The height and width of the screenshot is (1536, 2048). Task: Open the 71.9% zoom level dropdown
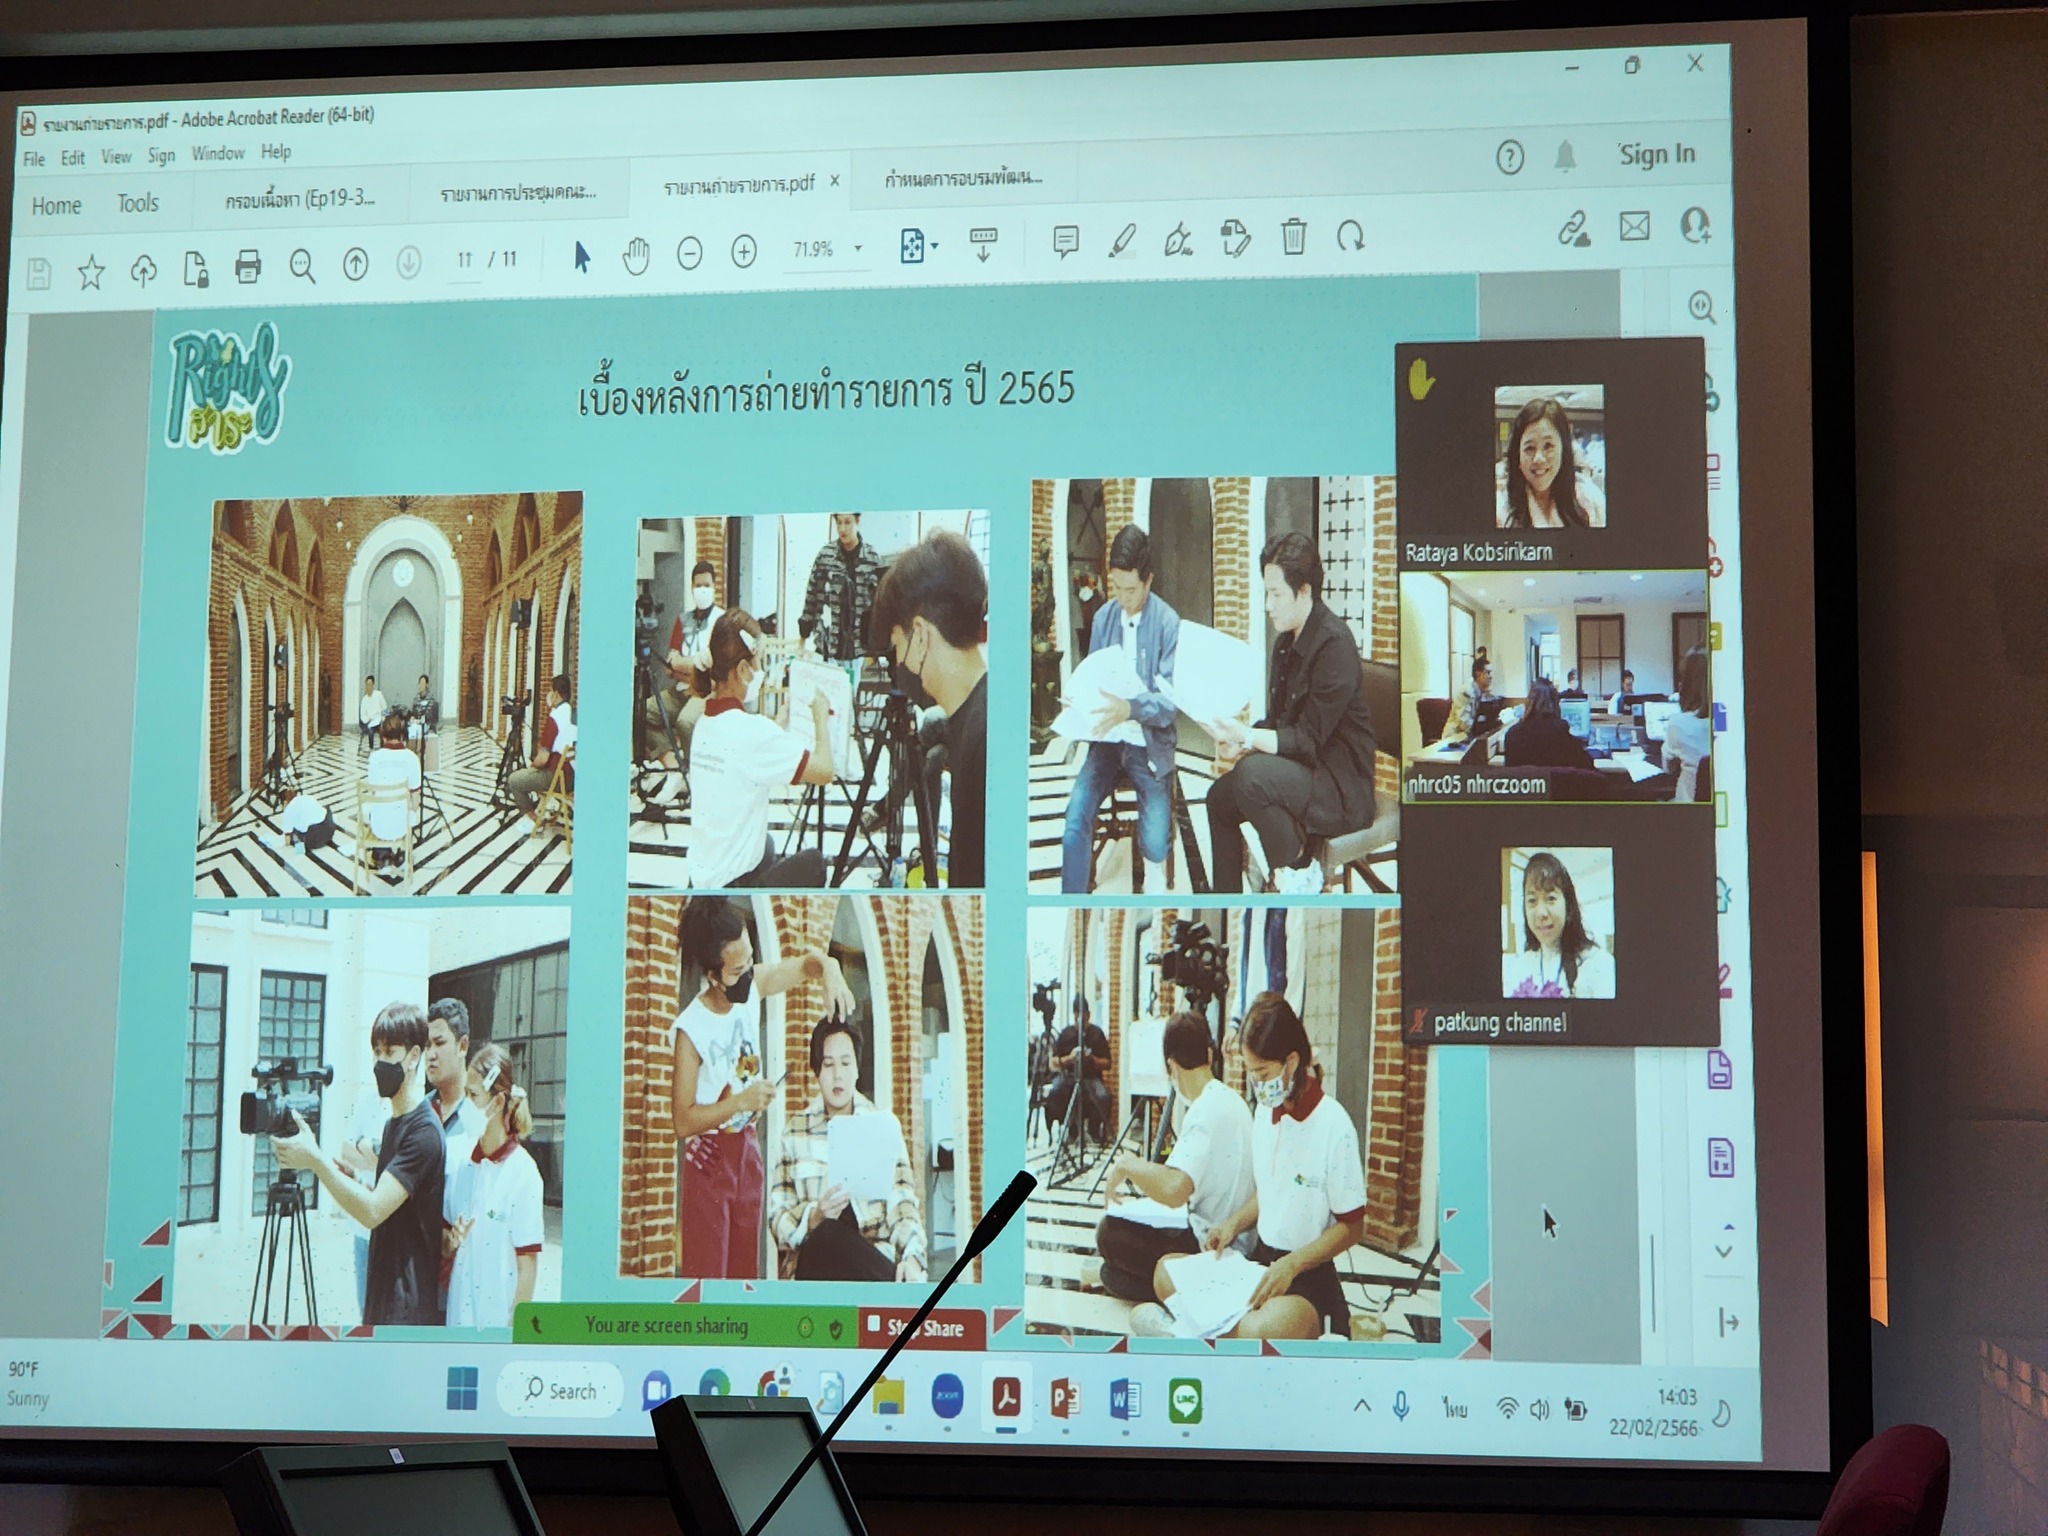tap(857, 248)
